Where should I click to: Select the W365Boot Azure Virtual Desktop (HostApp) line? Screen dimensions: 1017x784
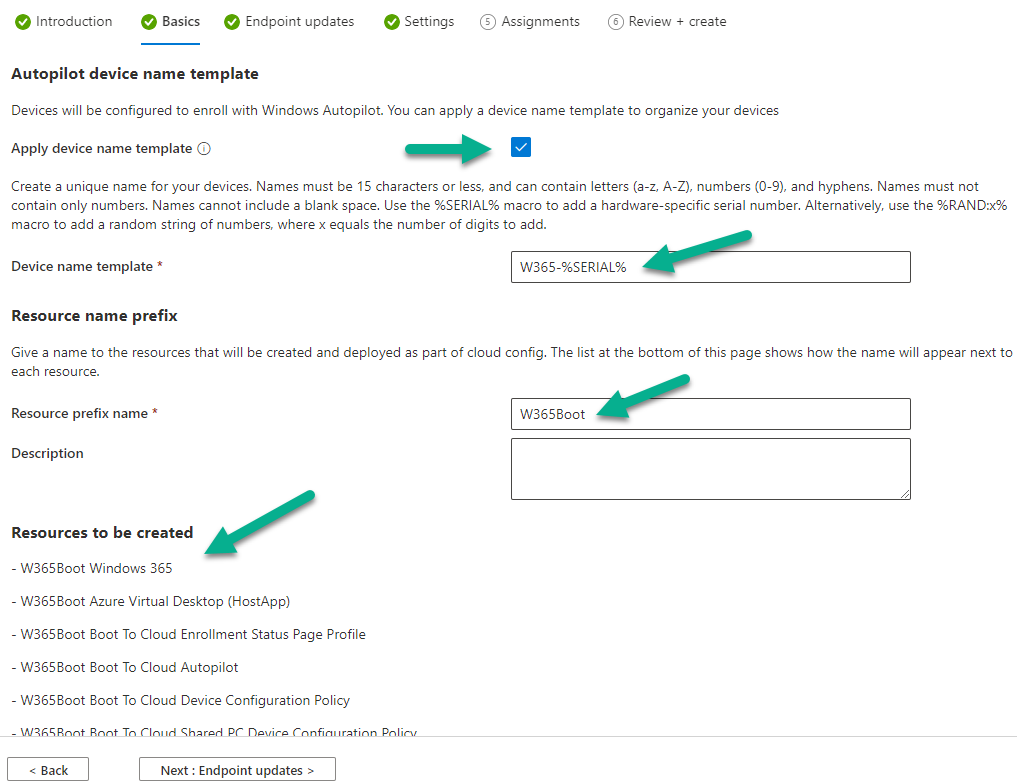pos(150,601)
